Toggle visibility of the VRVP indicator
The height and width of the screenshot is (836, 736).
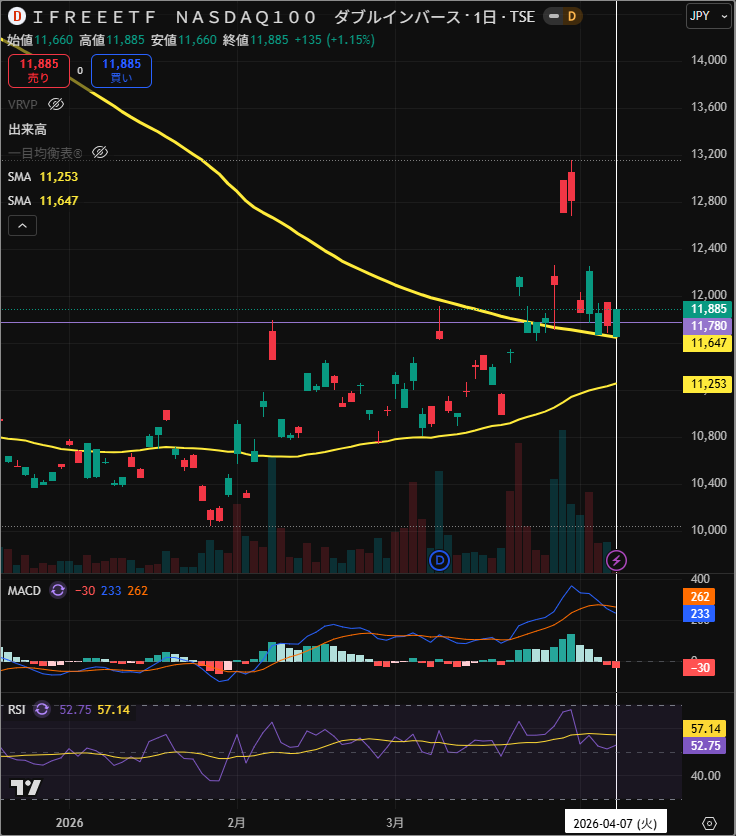[56, 104]
